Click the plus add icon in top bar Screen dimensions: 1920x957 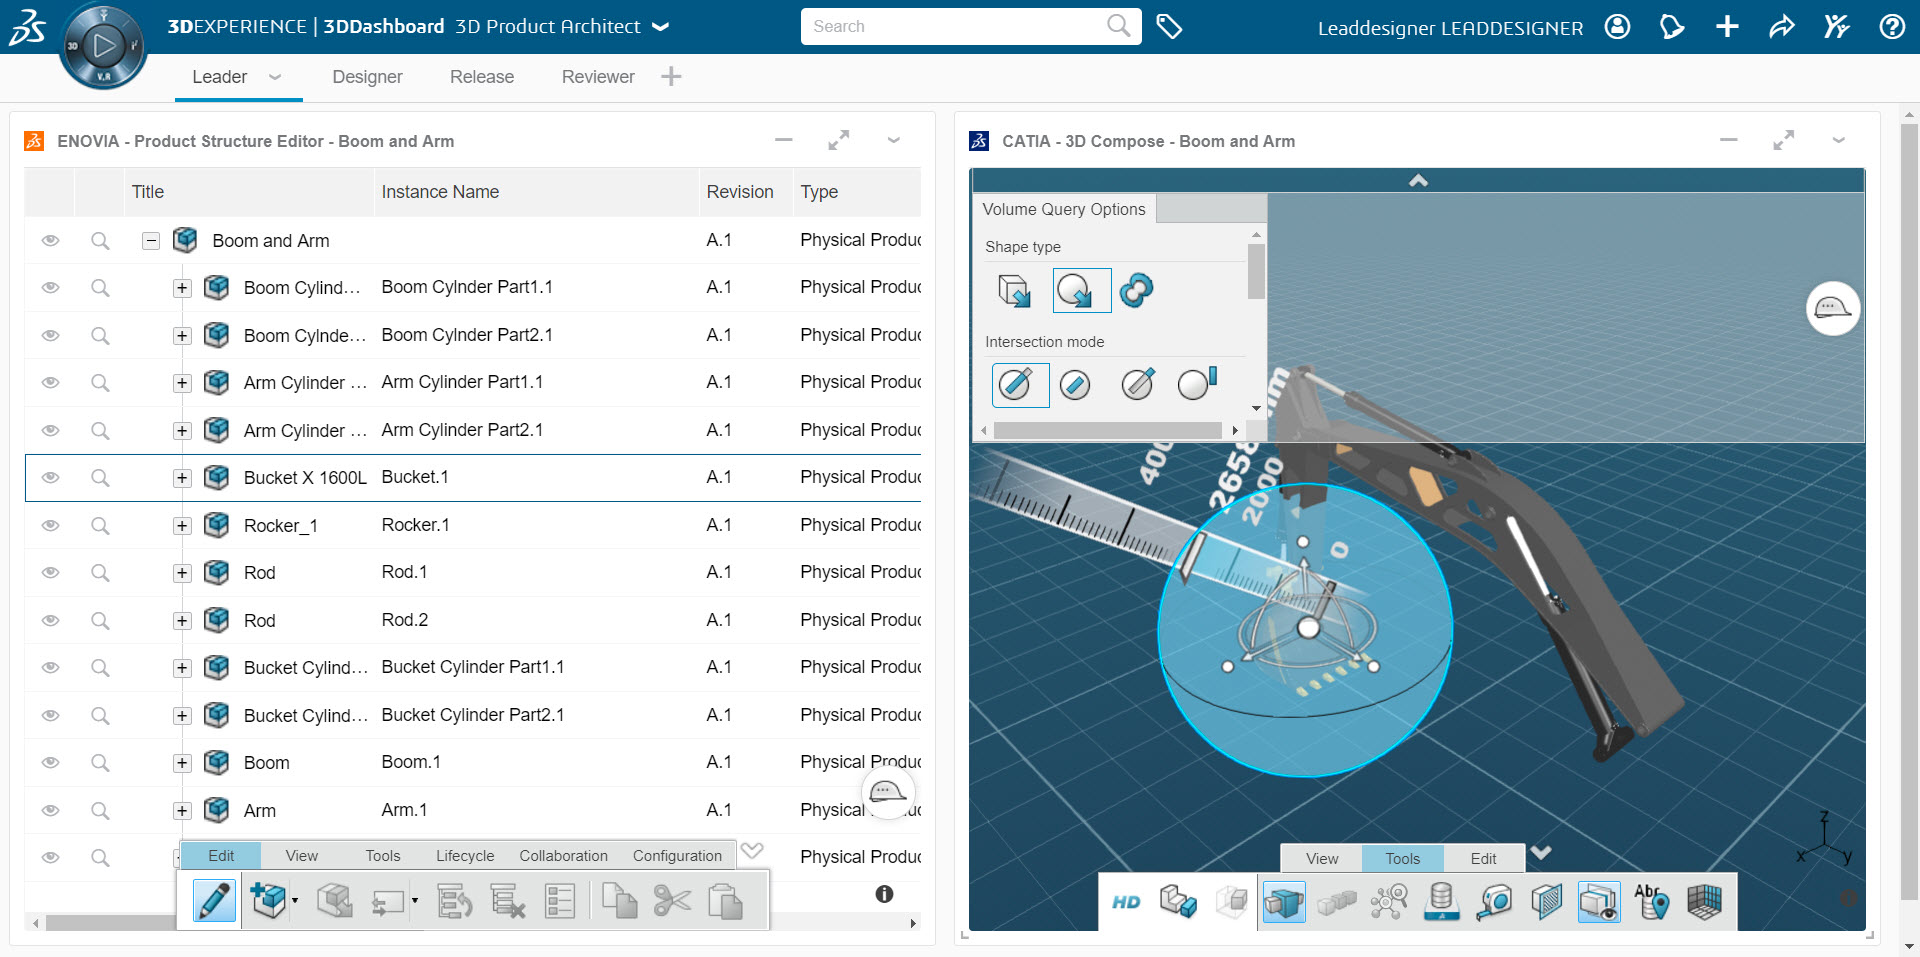point(1727,27)
